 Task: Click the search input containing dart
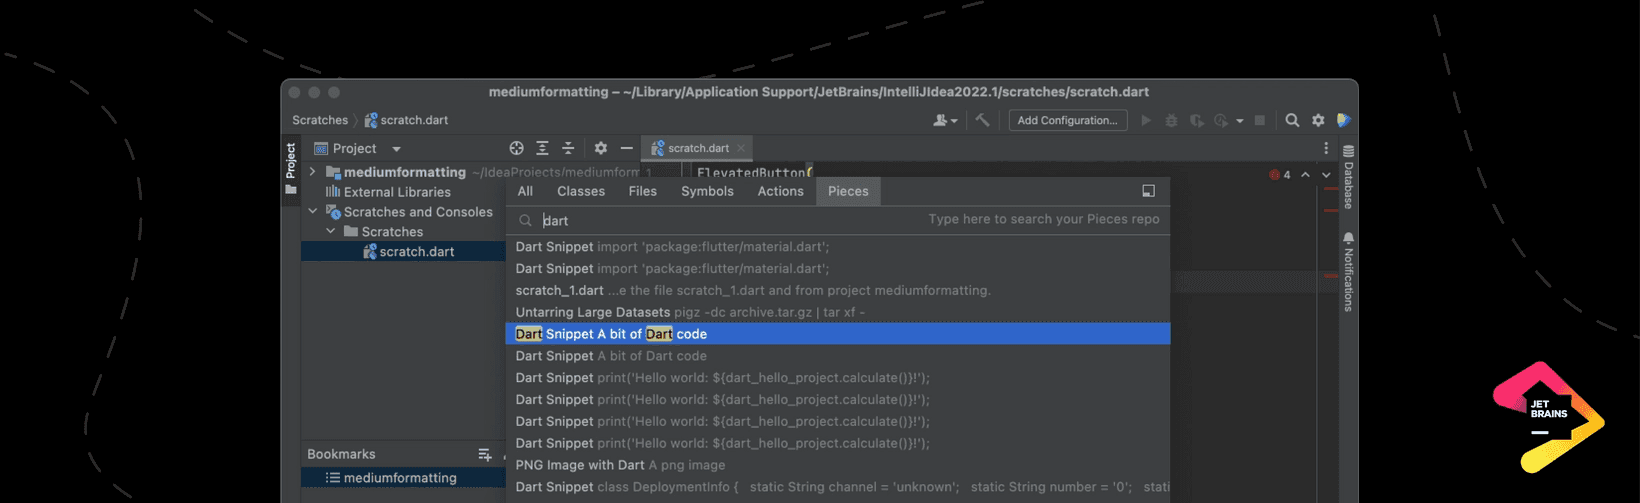click(838, 220)
